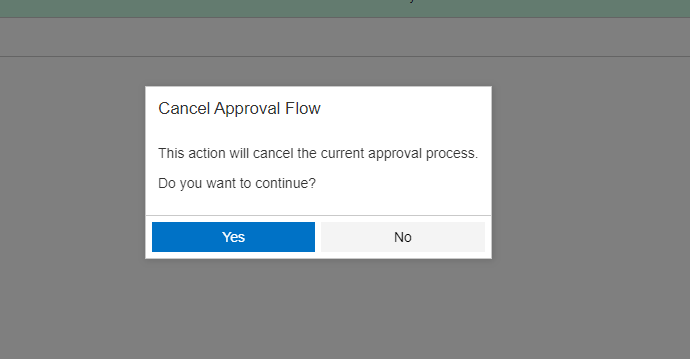Confirm cancellation with the Yes button
The image size is (690, 360).
point(233,237)
